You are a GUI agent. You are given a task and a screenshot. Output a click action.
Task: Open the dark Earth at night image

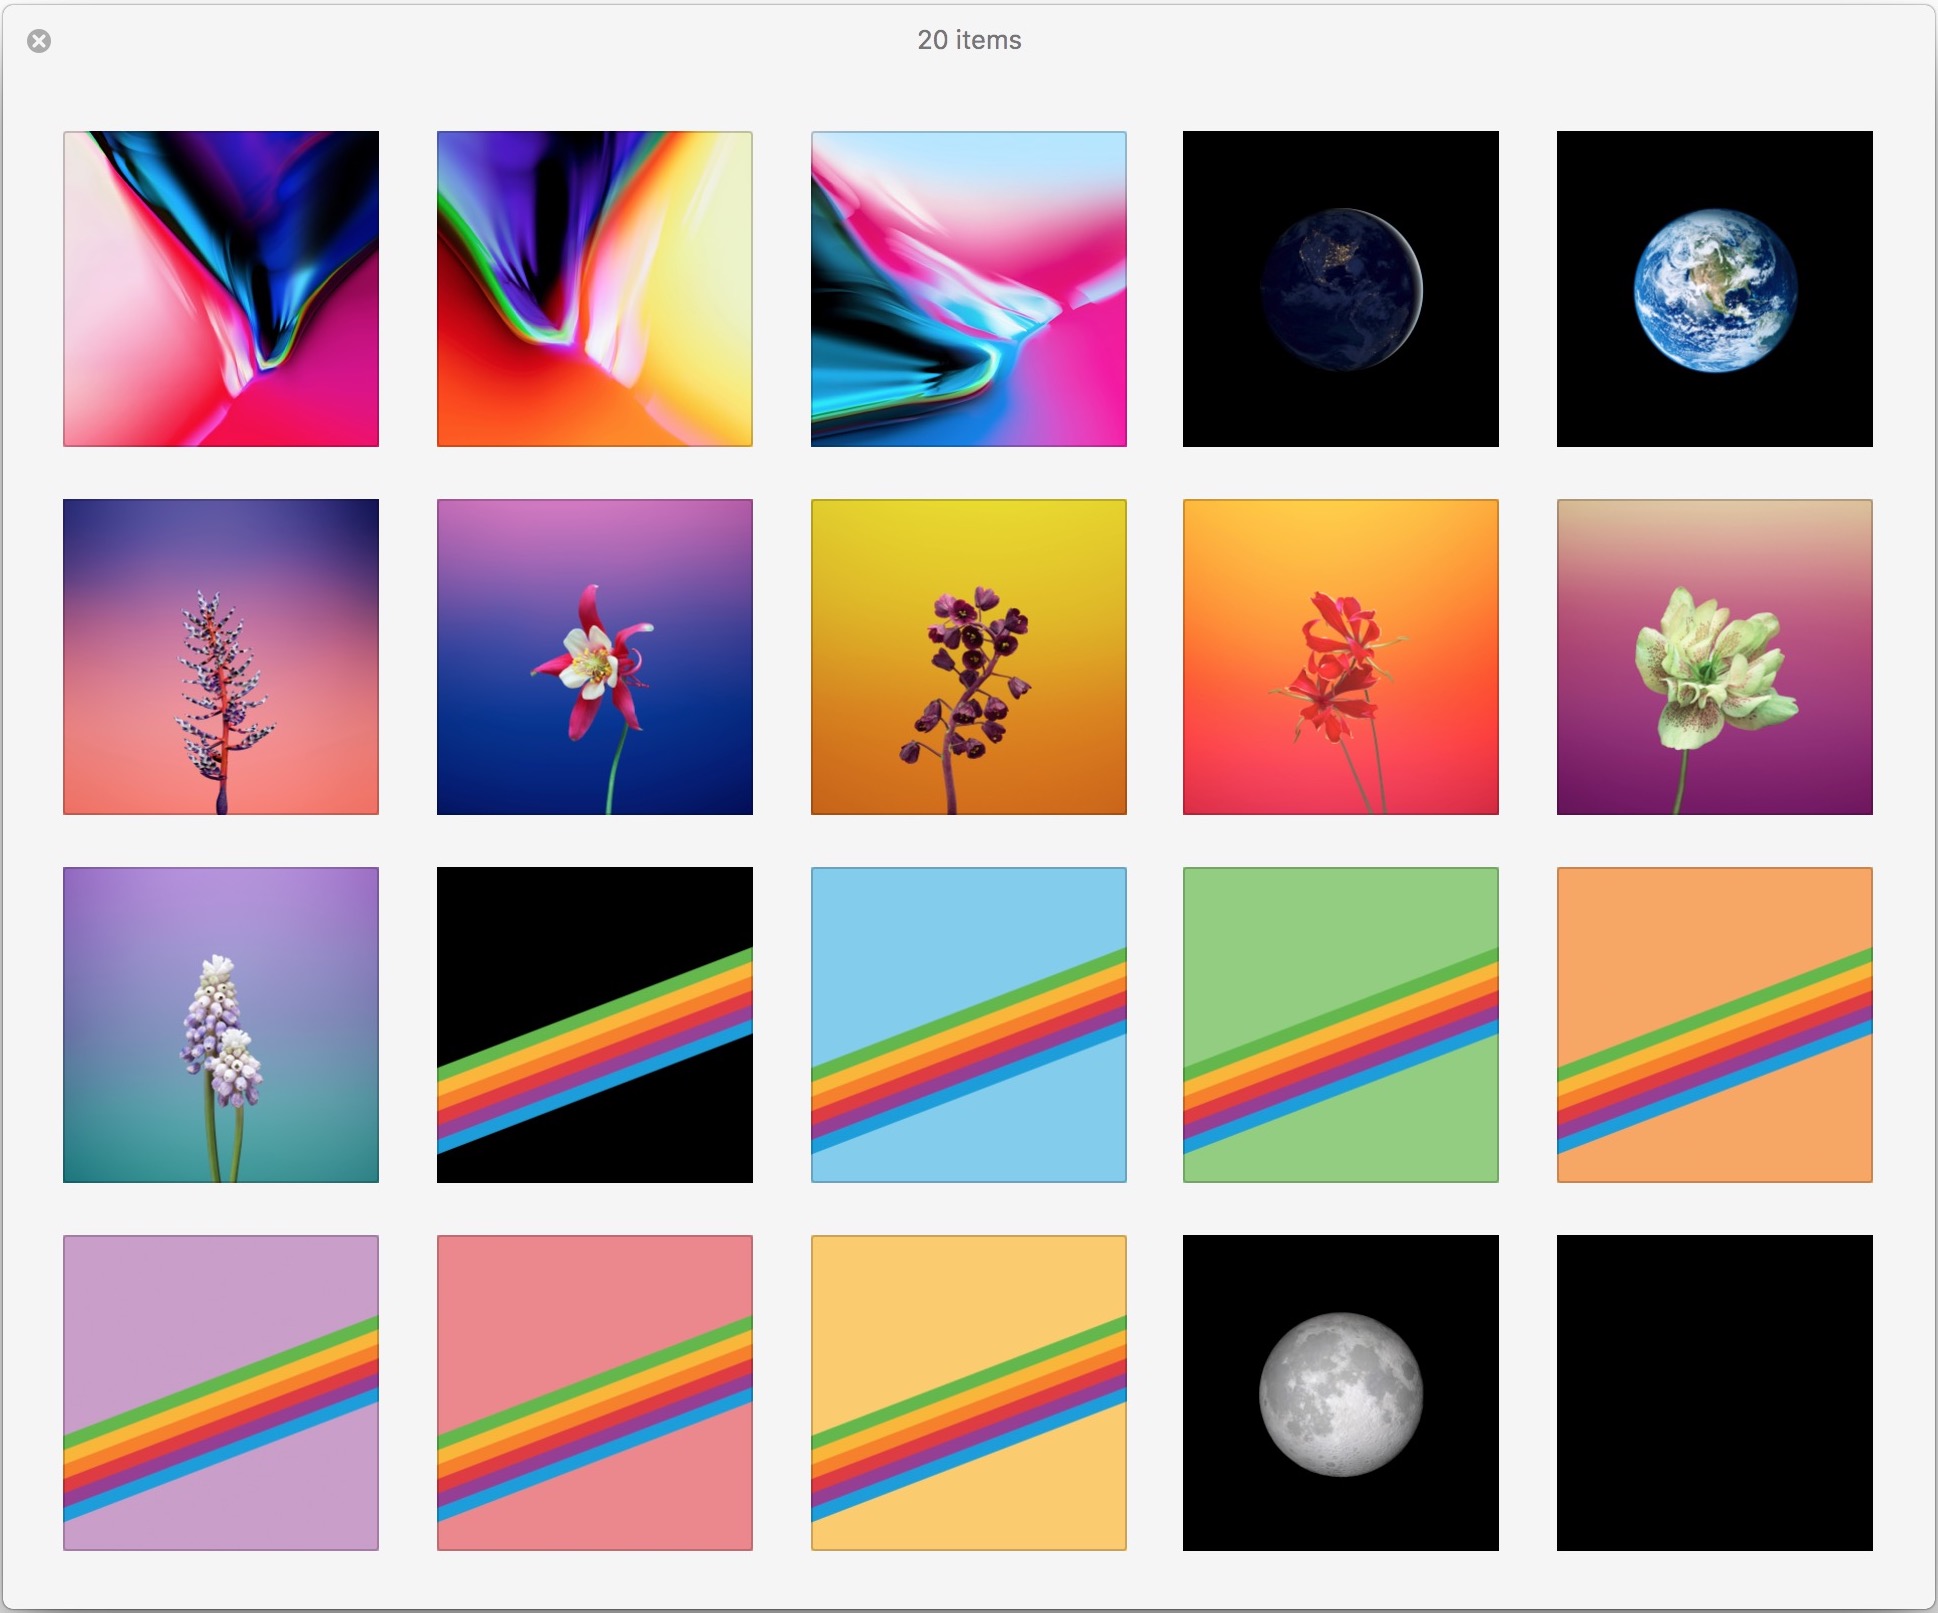(1341, 287)
